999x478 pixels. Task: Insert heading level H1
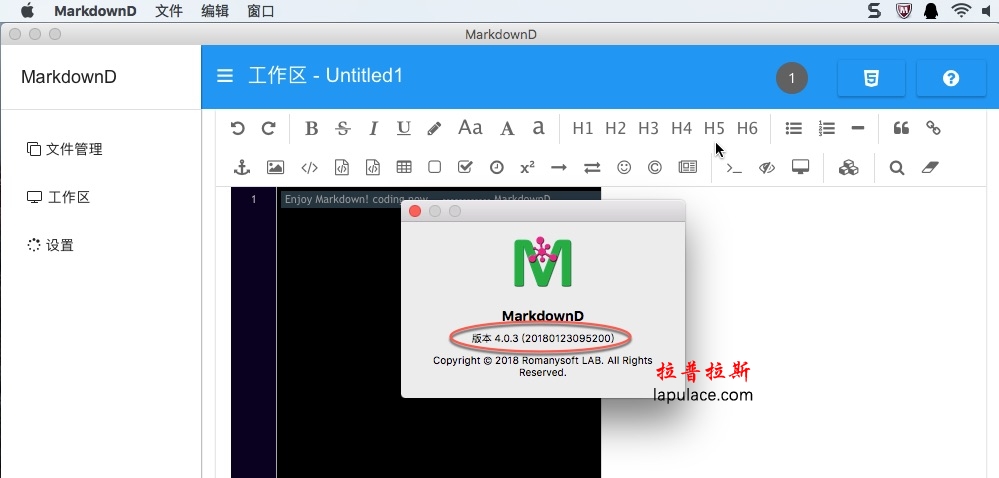click(x=582, y=128)
